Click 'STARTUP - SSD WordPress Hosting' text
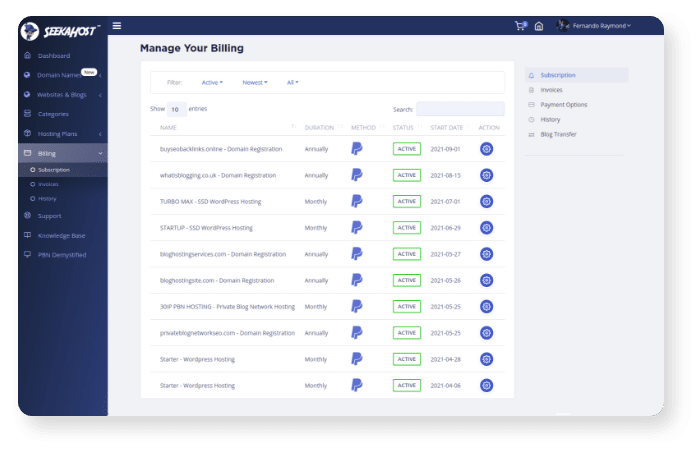The height and width of the screenshot is (454, 700). tap(206, 228)
